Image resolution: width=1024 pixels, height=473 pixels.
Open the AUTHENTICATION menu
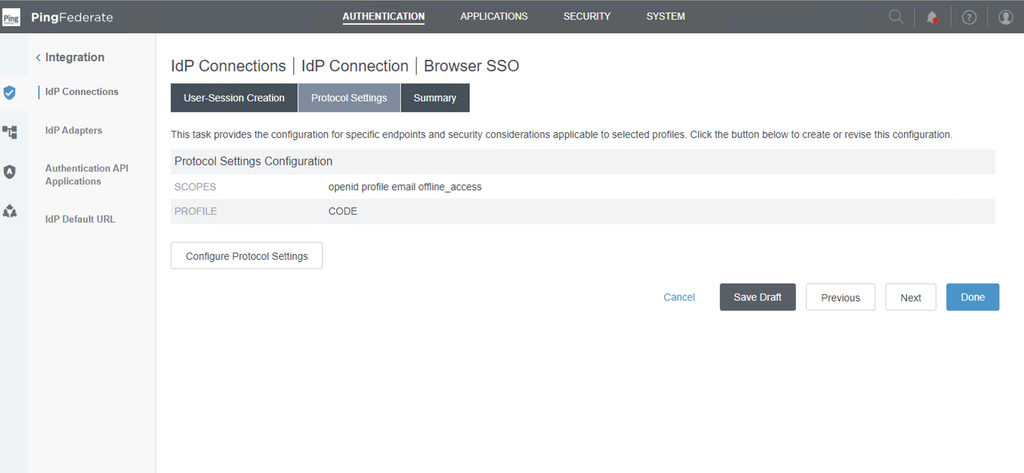(x=383, y=16)
